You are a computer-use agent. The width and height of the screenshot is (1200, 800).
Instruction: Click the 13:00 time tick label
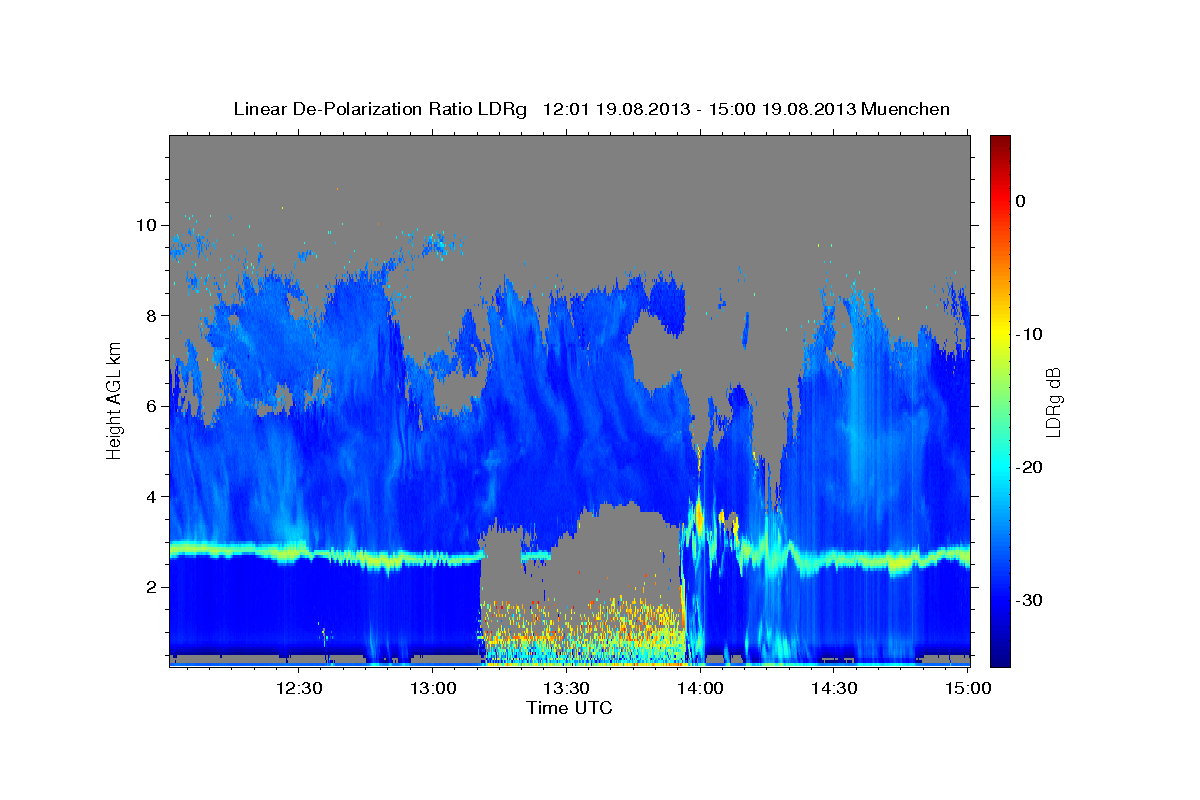click(434, 688)
